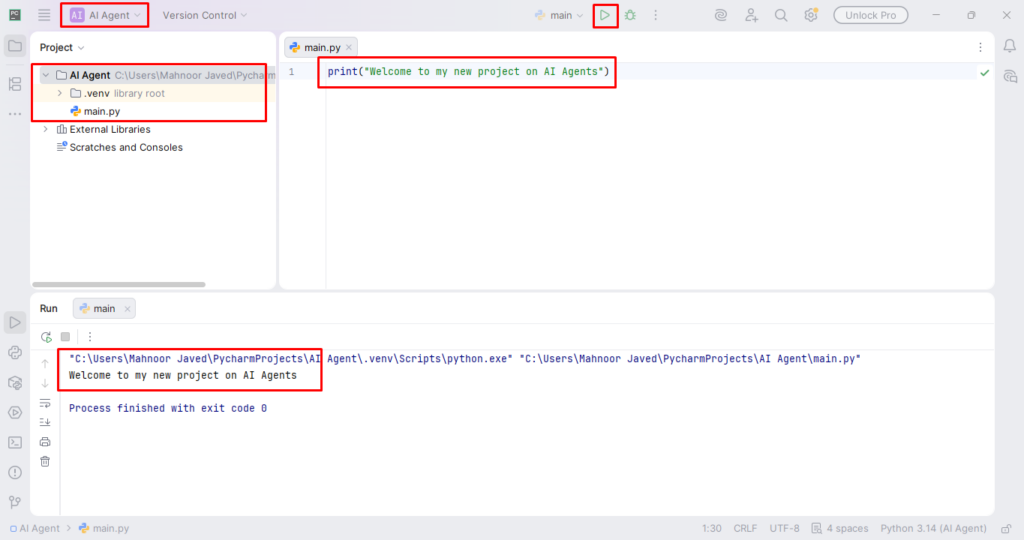Change CRLF line separator
The width and height of the screenshot is (1024, 540).
coord(745,528)
